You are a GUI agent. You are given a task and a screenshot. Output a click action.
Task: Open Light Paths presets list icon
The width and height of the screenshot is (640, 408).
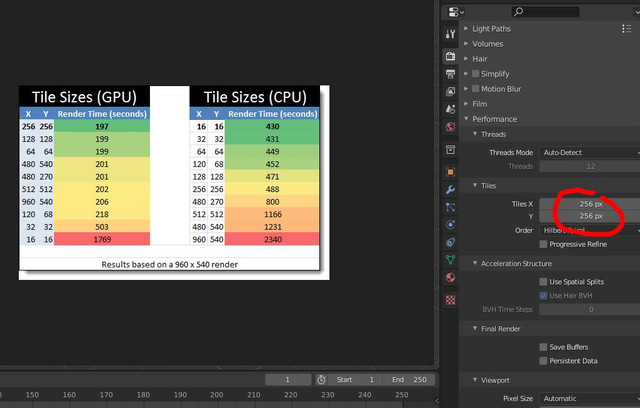point(626,29)
